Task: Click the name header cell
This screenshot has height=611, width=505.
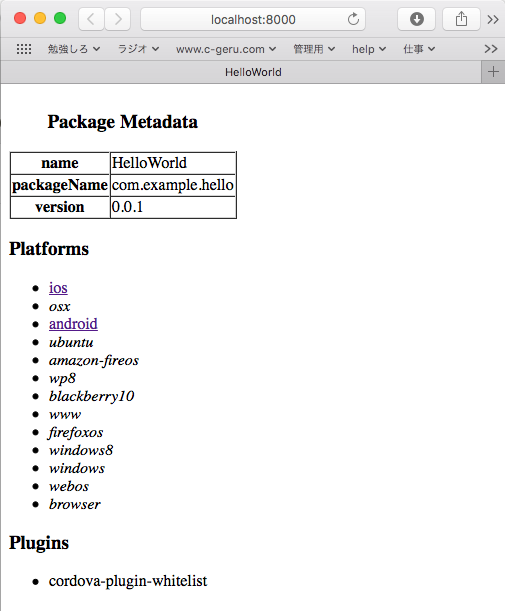Action: coord(60,163)
